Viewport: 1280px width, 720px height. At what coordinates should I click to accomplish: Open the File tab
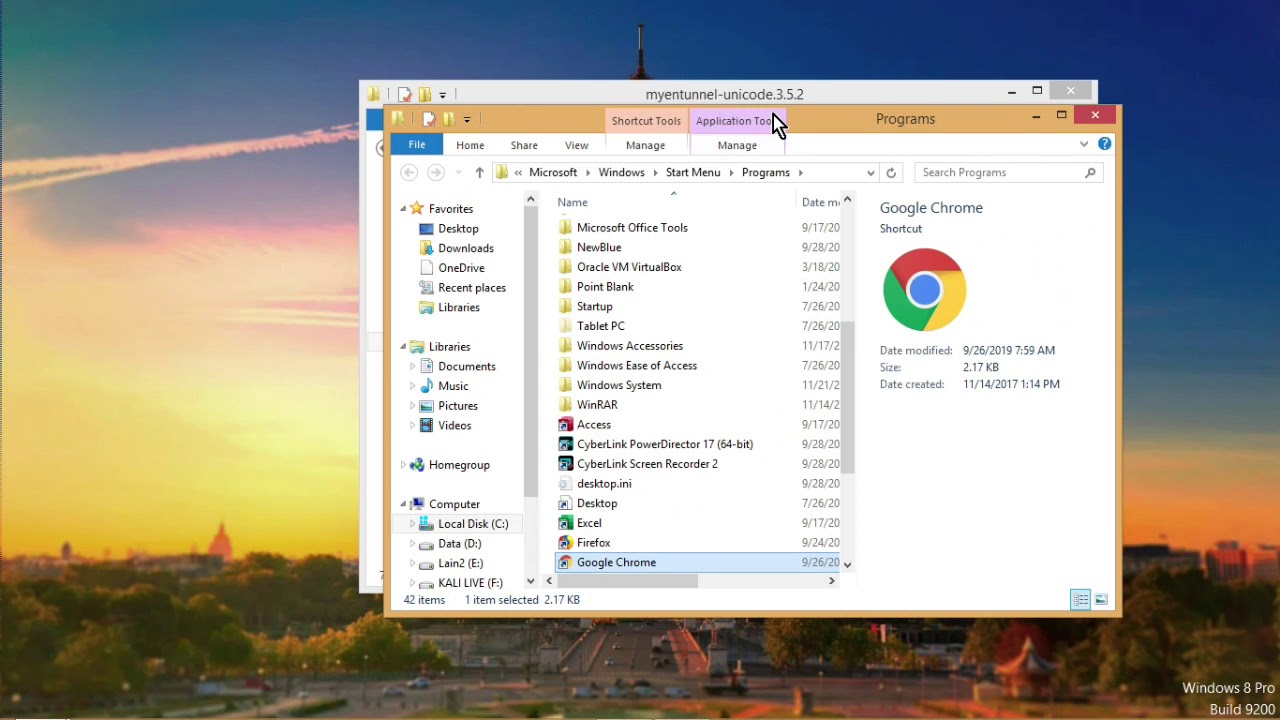[x=417, y=145]
